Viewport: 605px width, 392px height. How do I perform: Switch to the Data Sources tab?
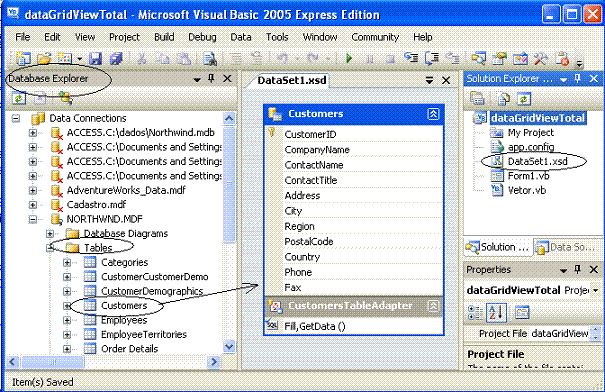[x=566, y=247]
